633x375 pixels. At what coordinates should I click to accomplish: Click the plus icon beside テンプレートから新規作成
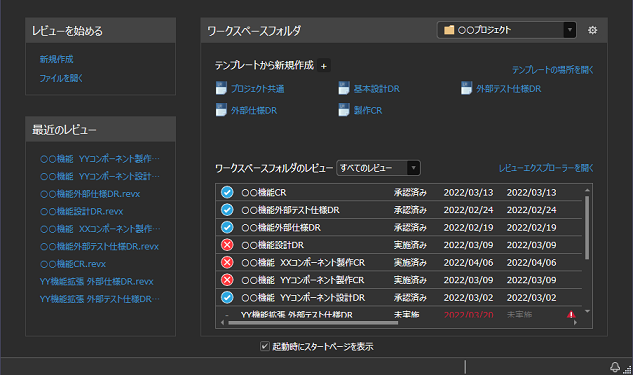(x=324, y=66)
